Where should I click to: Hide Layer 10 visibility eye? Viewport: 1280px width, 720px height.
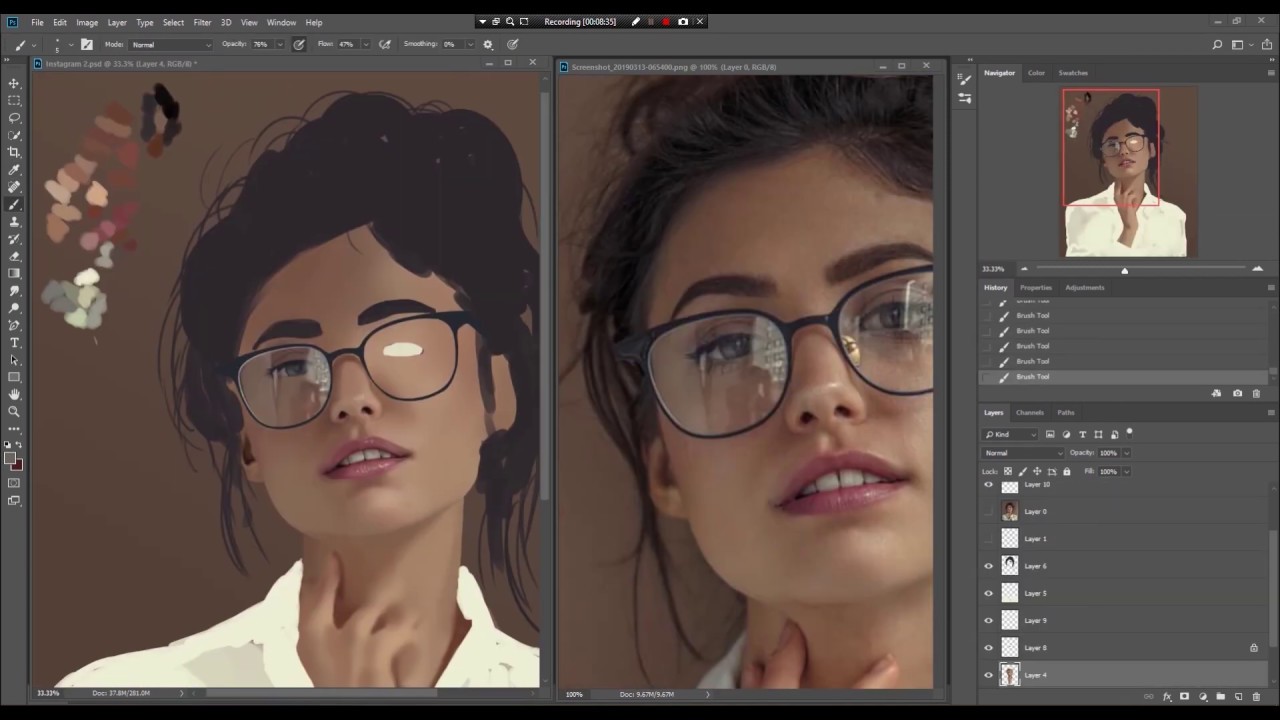(989, 485)
